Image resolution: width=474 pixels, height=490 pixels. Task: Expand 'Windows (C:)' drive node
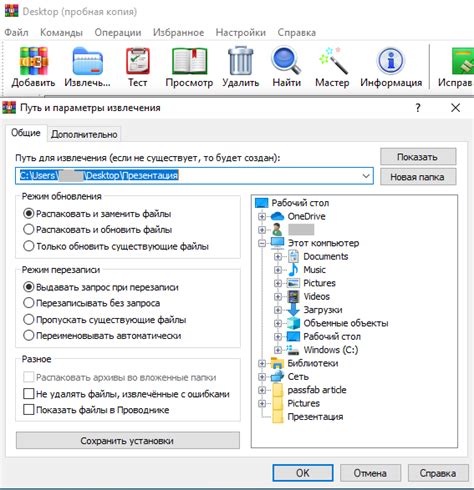(278, 350)
